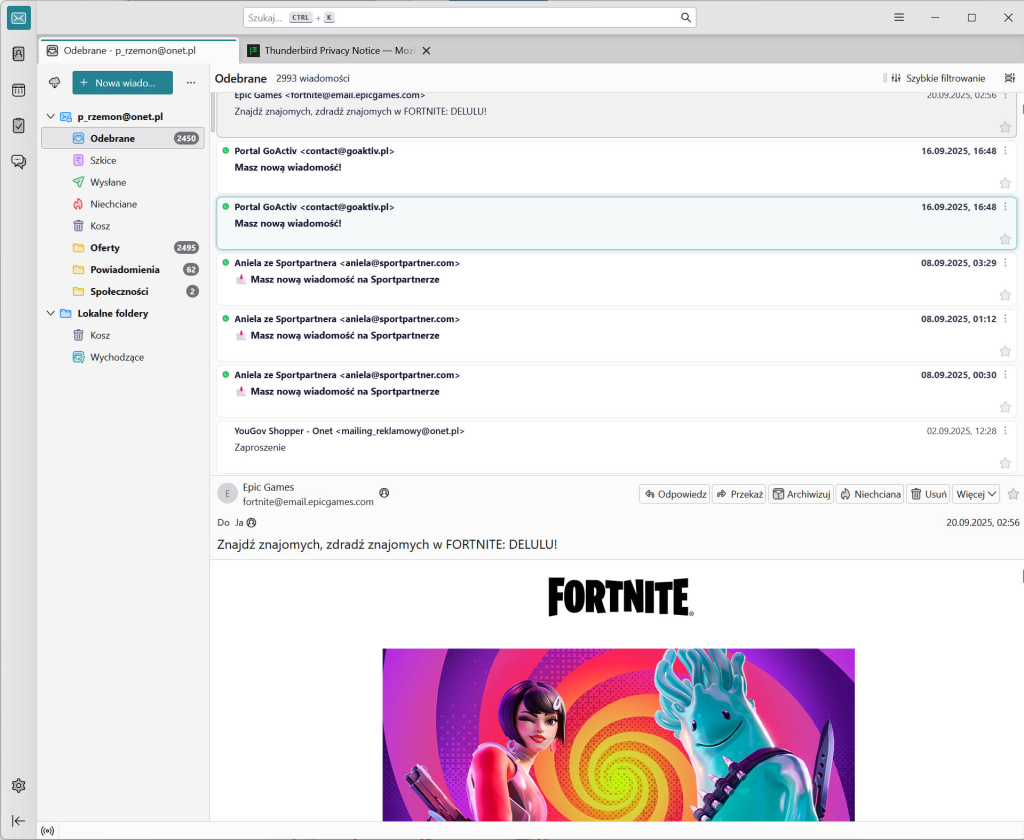Click the Nowa wiadomość button
1024x840 pixels.
(122, 82)
